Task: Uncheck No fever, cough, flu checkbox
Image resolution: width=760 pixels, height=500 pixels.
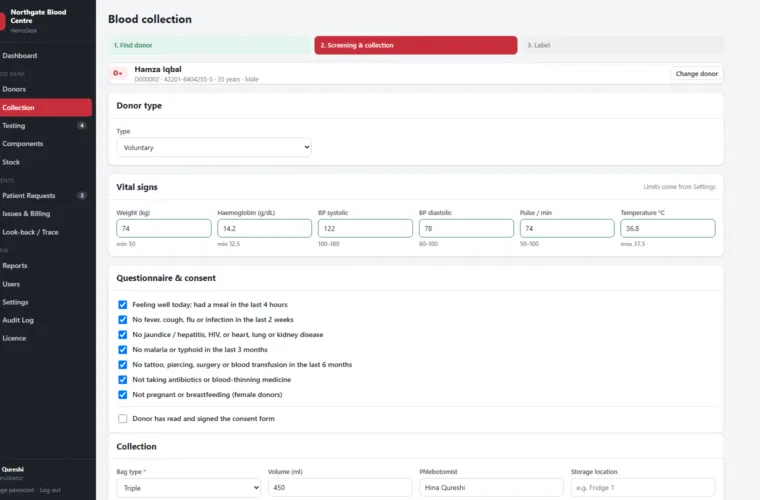Action: coord(123,319)
